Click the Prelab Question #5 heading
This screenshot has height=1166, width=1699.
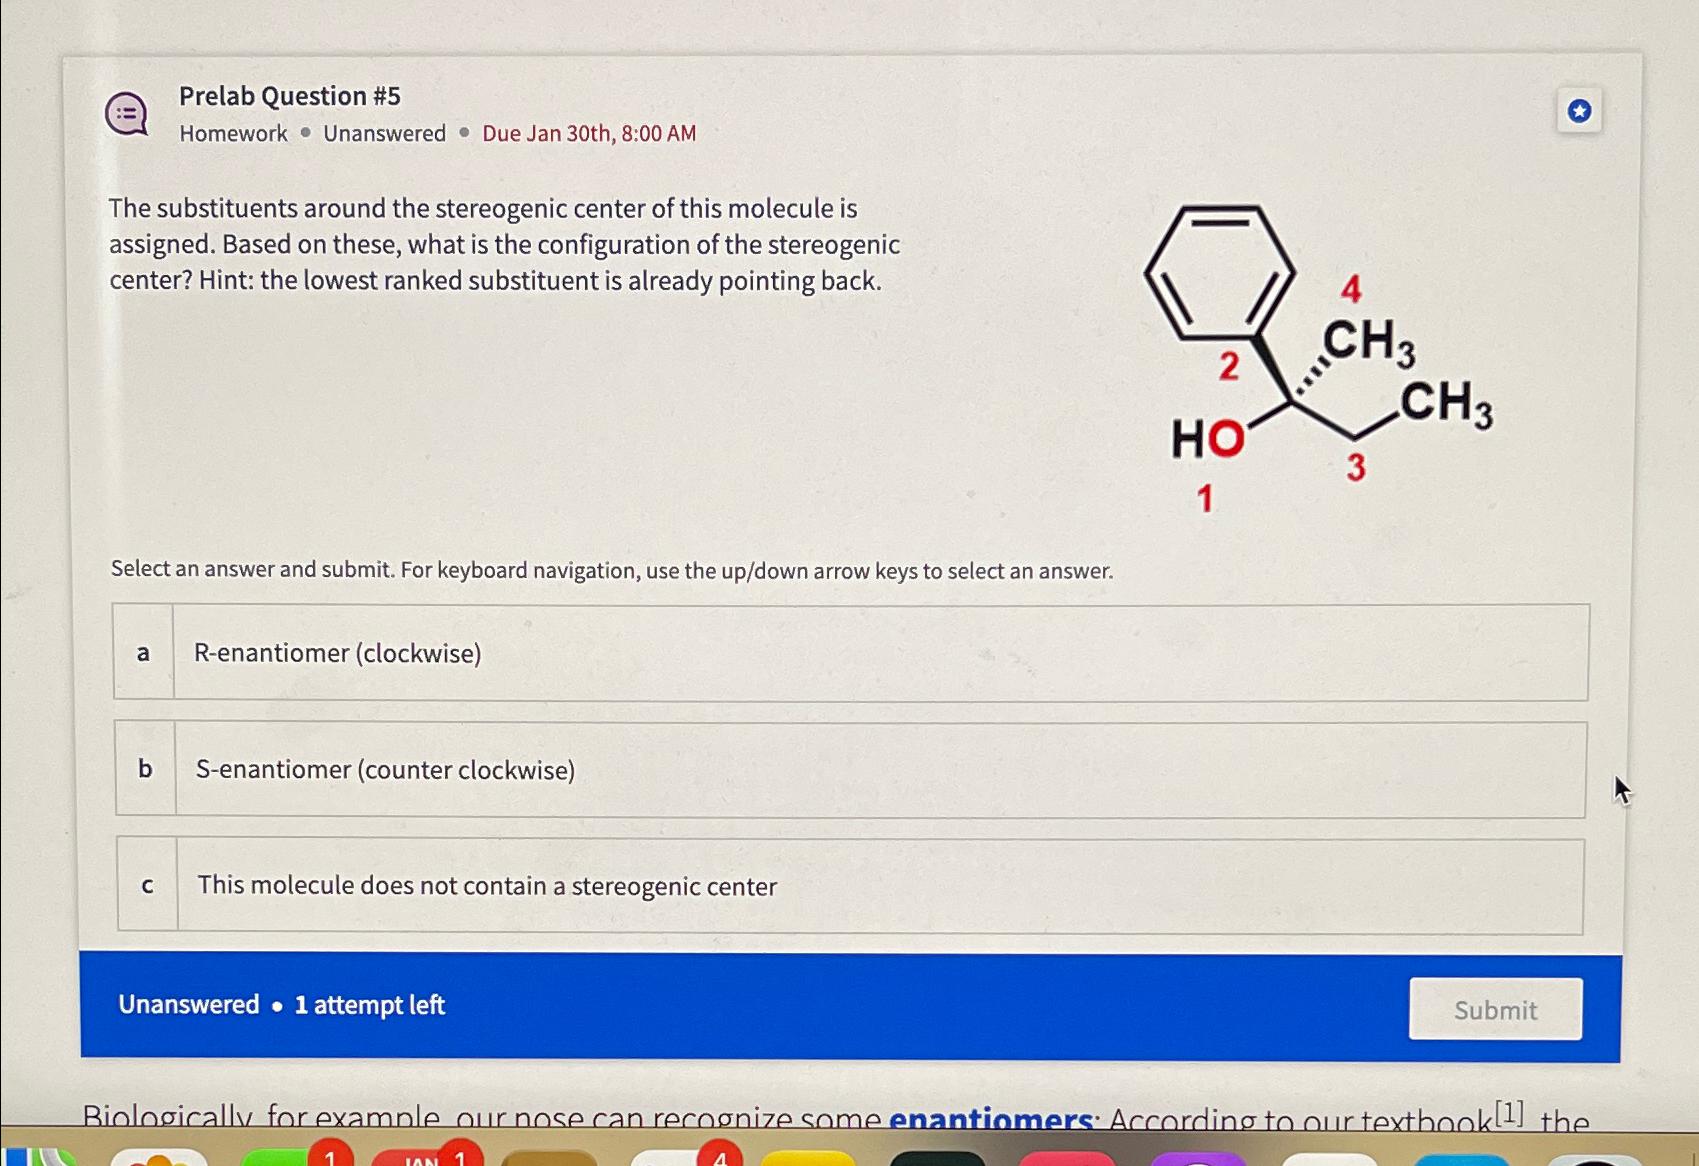pos(291,95)
